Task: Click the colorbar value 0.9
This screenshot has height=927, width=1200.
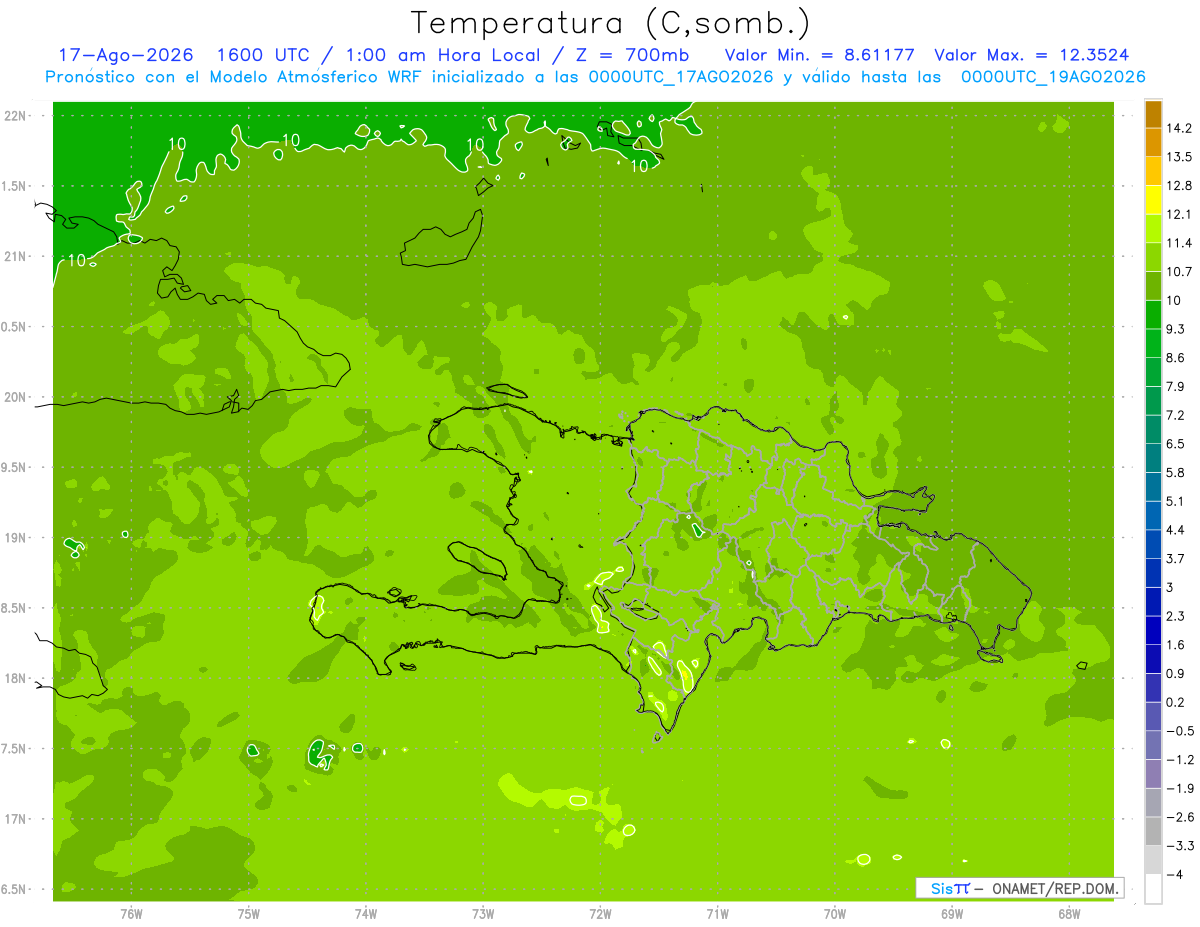Action: (1176, 673)
